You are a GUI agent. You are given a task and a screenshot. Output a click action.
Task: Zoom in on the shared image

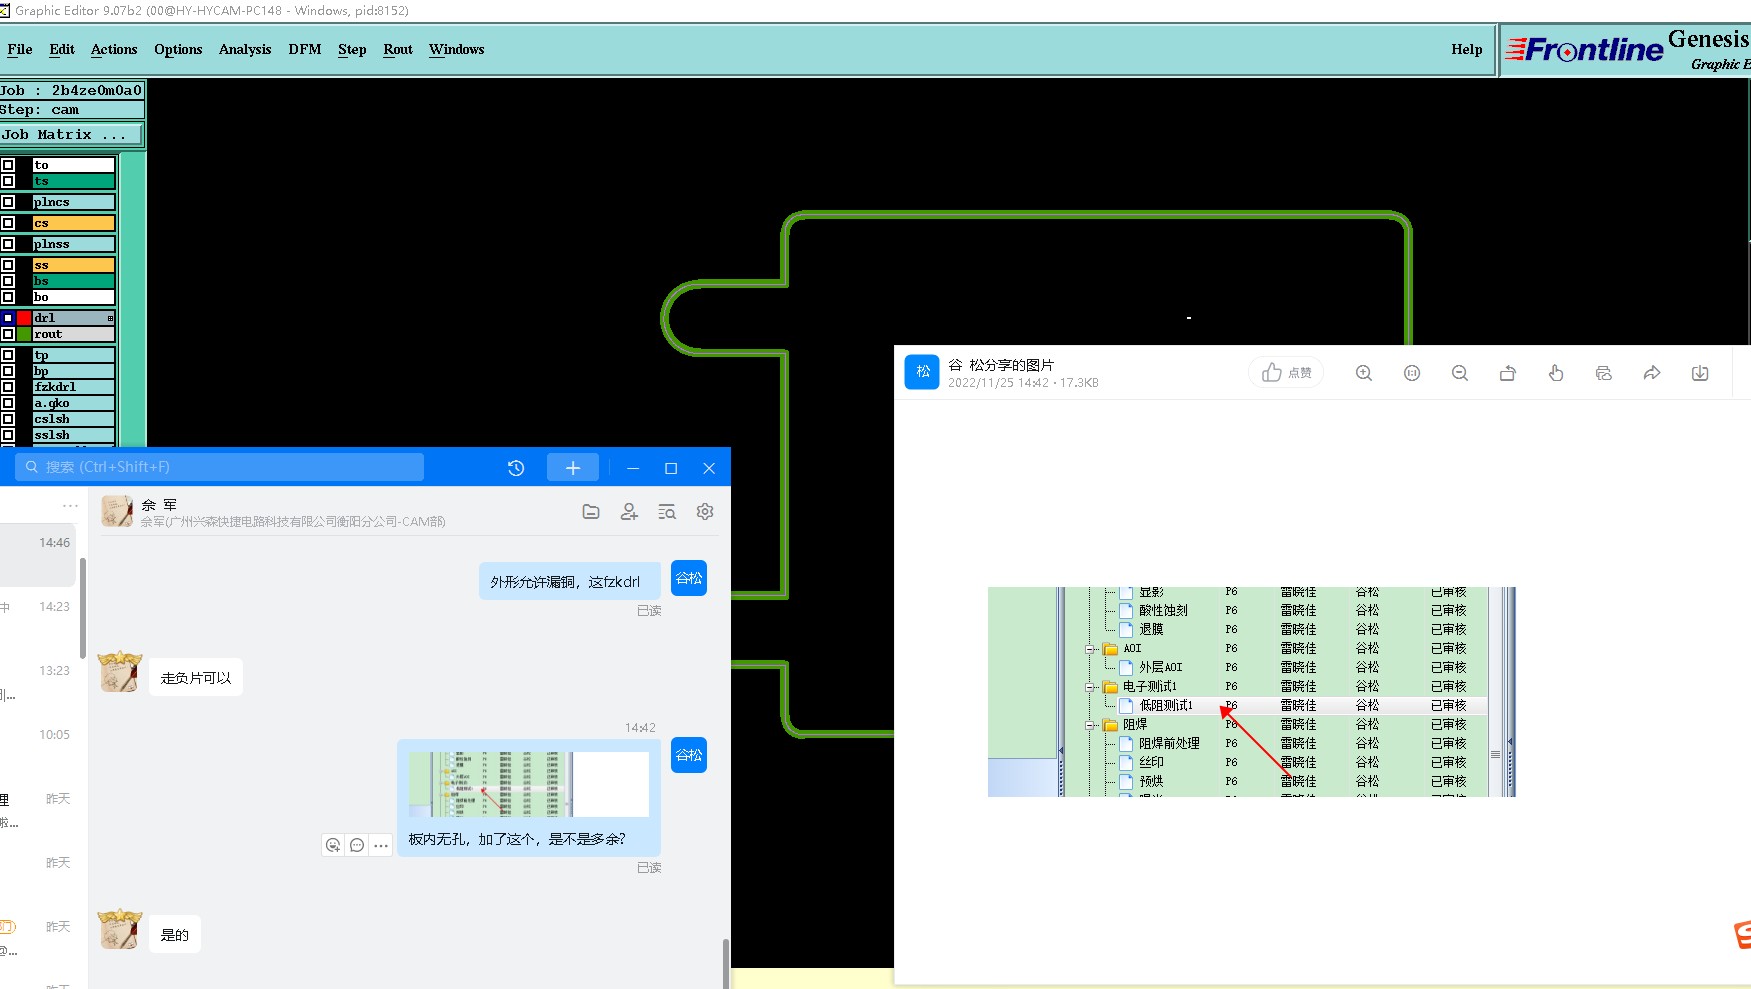coord(1363,373)
